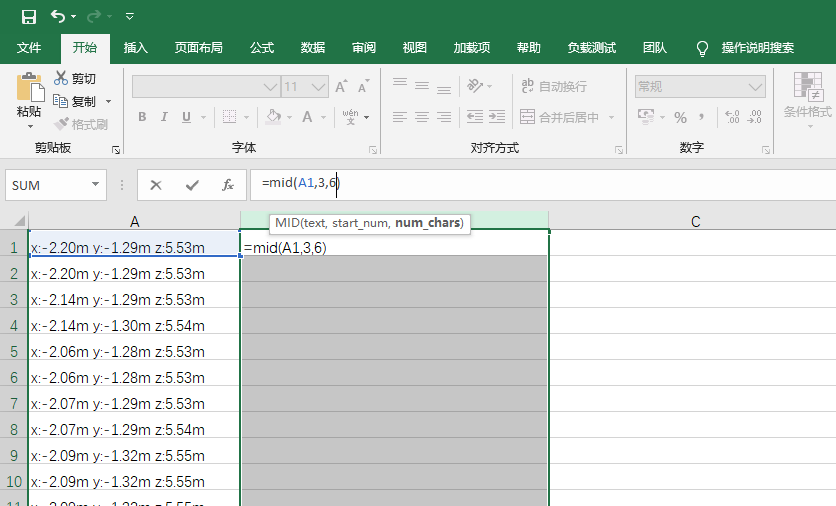Open the Name Box dropdown showing SUM

click(x=95, y=184)
